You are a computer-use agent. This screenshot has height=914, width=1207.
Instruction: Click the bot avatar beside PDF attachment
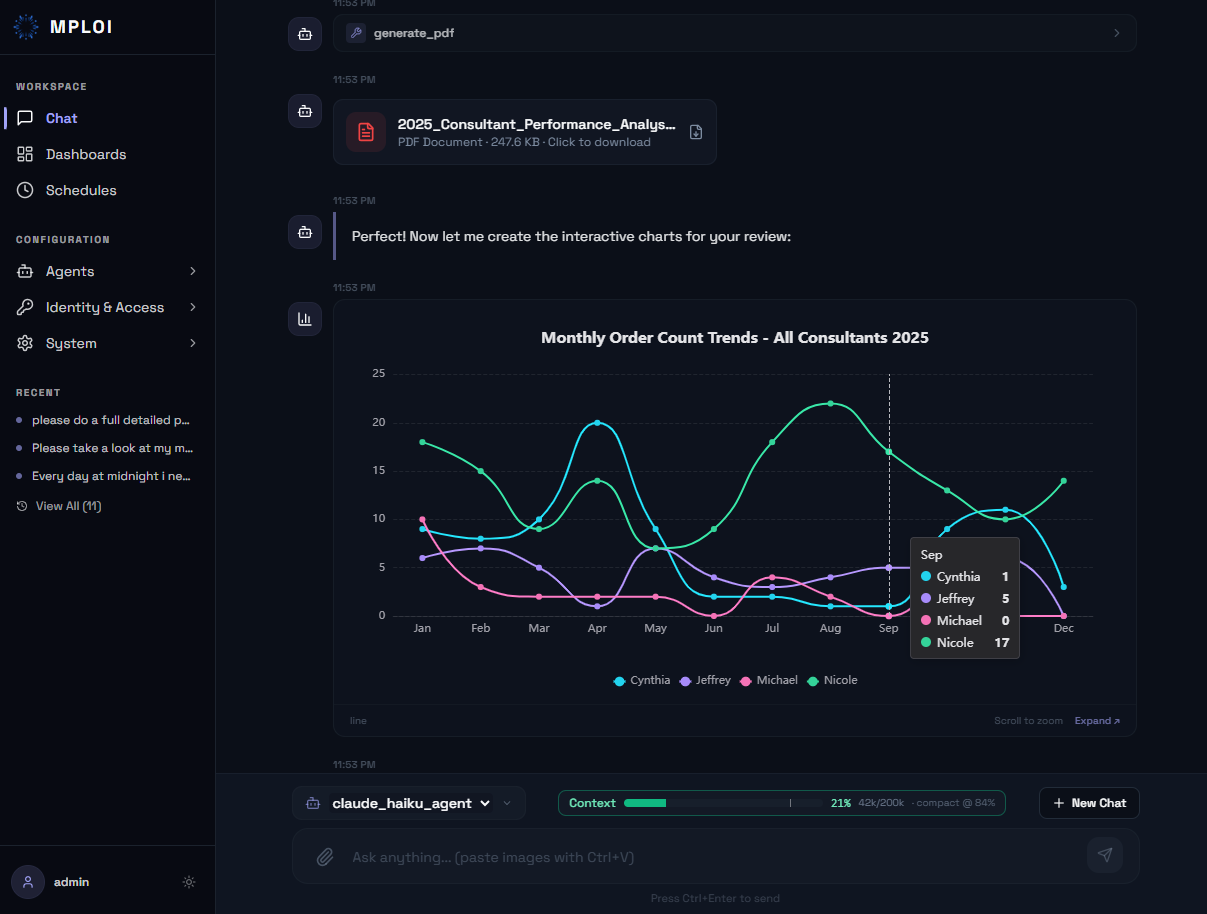click(305, 111)
